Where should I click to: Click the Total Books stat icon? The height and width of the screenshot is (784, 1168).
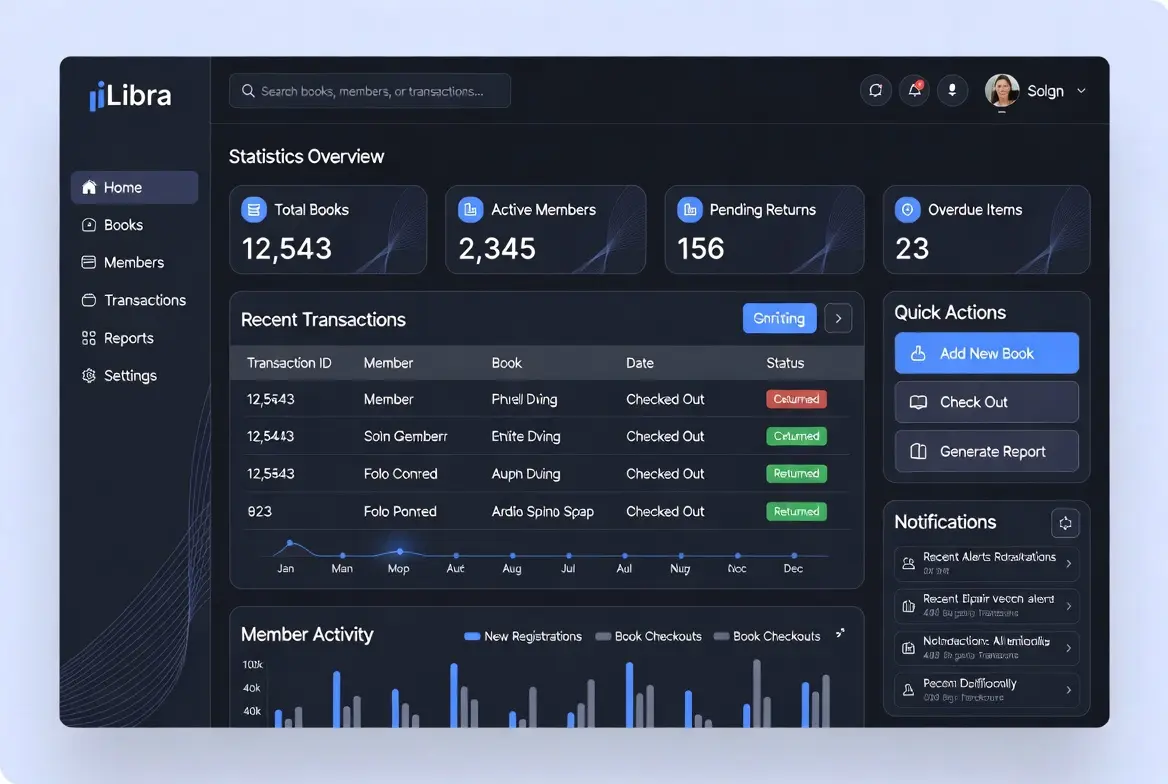point(254,210)
